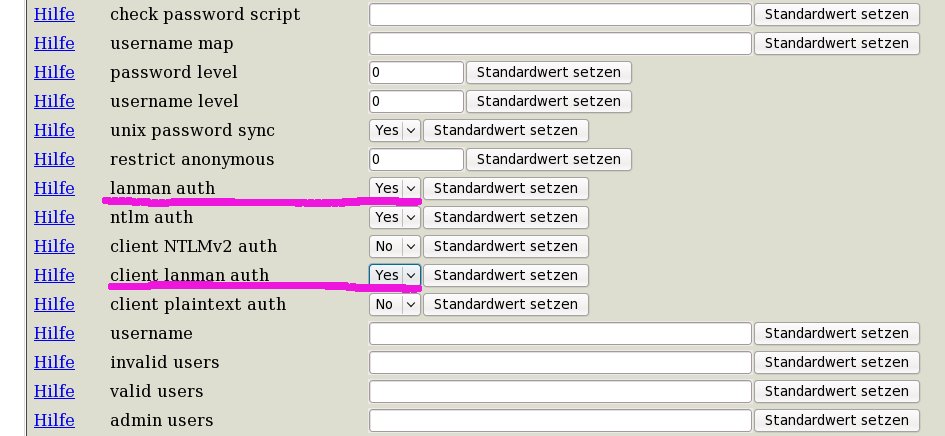This screenshot has width=945, height=436.
Task: Click Hilfe link for check password script
Action: pos(54,15)
